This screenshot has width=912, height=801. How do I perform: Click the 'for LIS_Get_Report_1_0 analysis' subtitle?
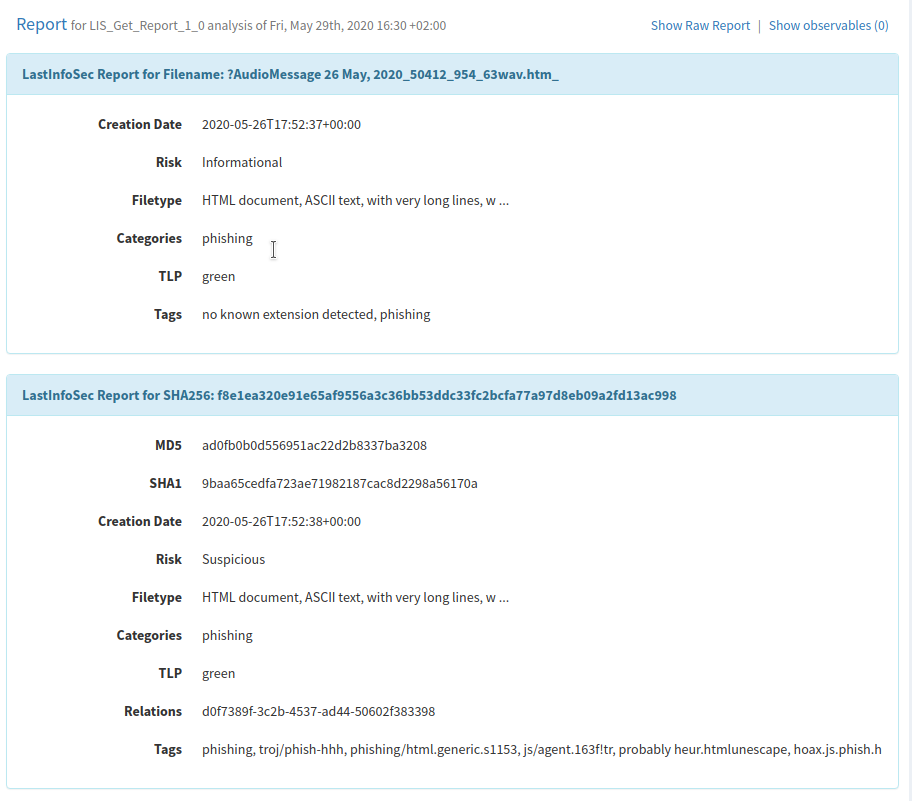pos(258,26)
